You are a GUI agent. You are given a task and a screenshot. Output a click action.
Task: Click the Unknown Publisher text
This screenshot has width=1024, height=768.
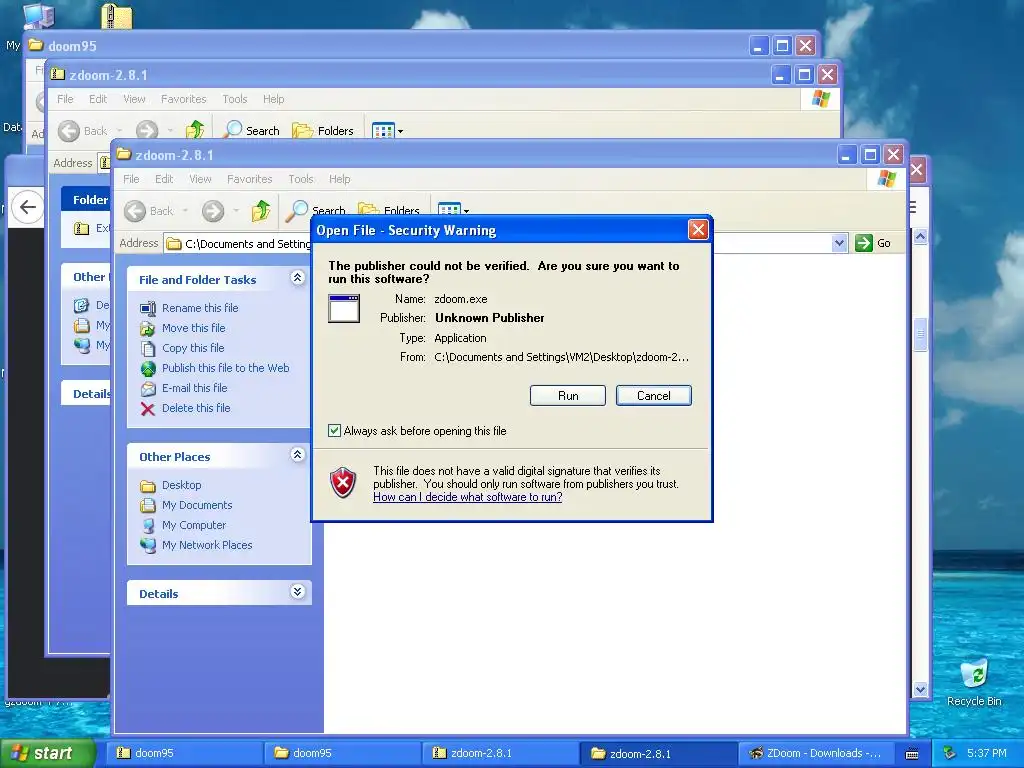point(490,318)
